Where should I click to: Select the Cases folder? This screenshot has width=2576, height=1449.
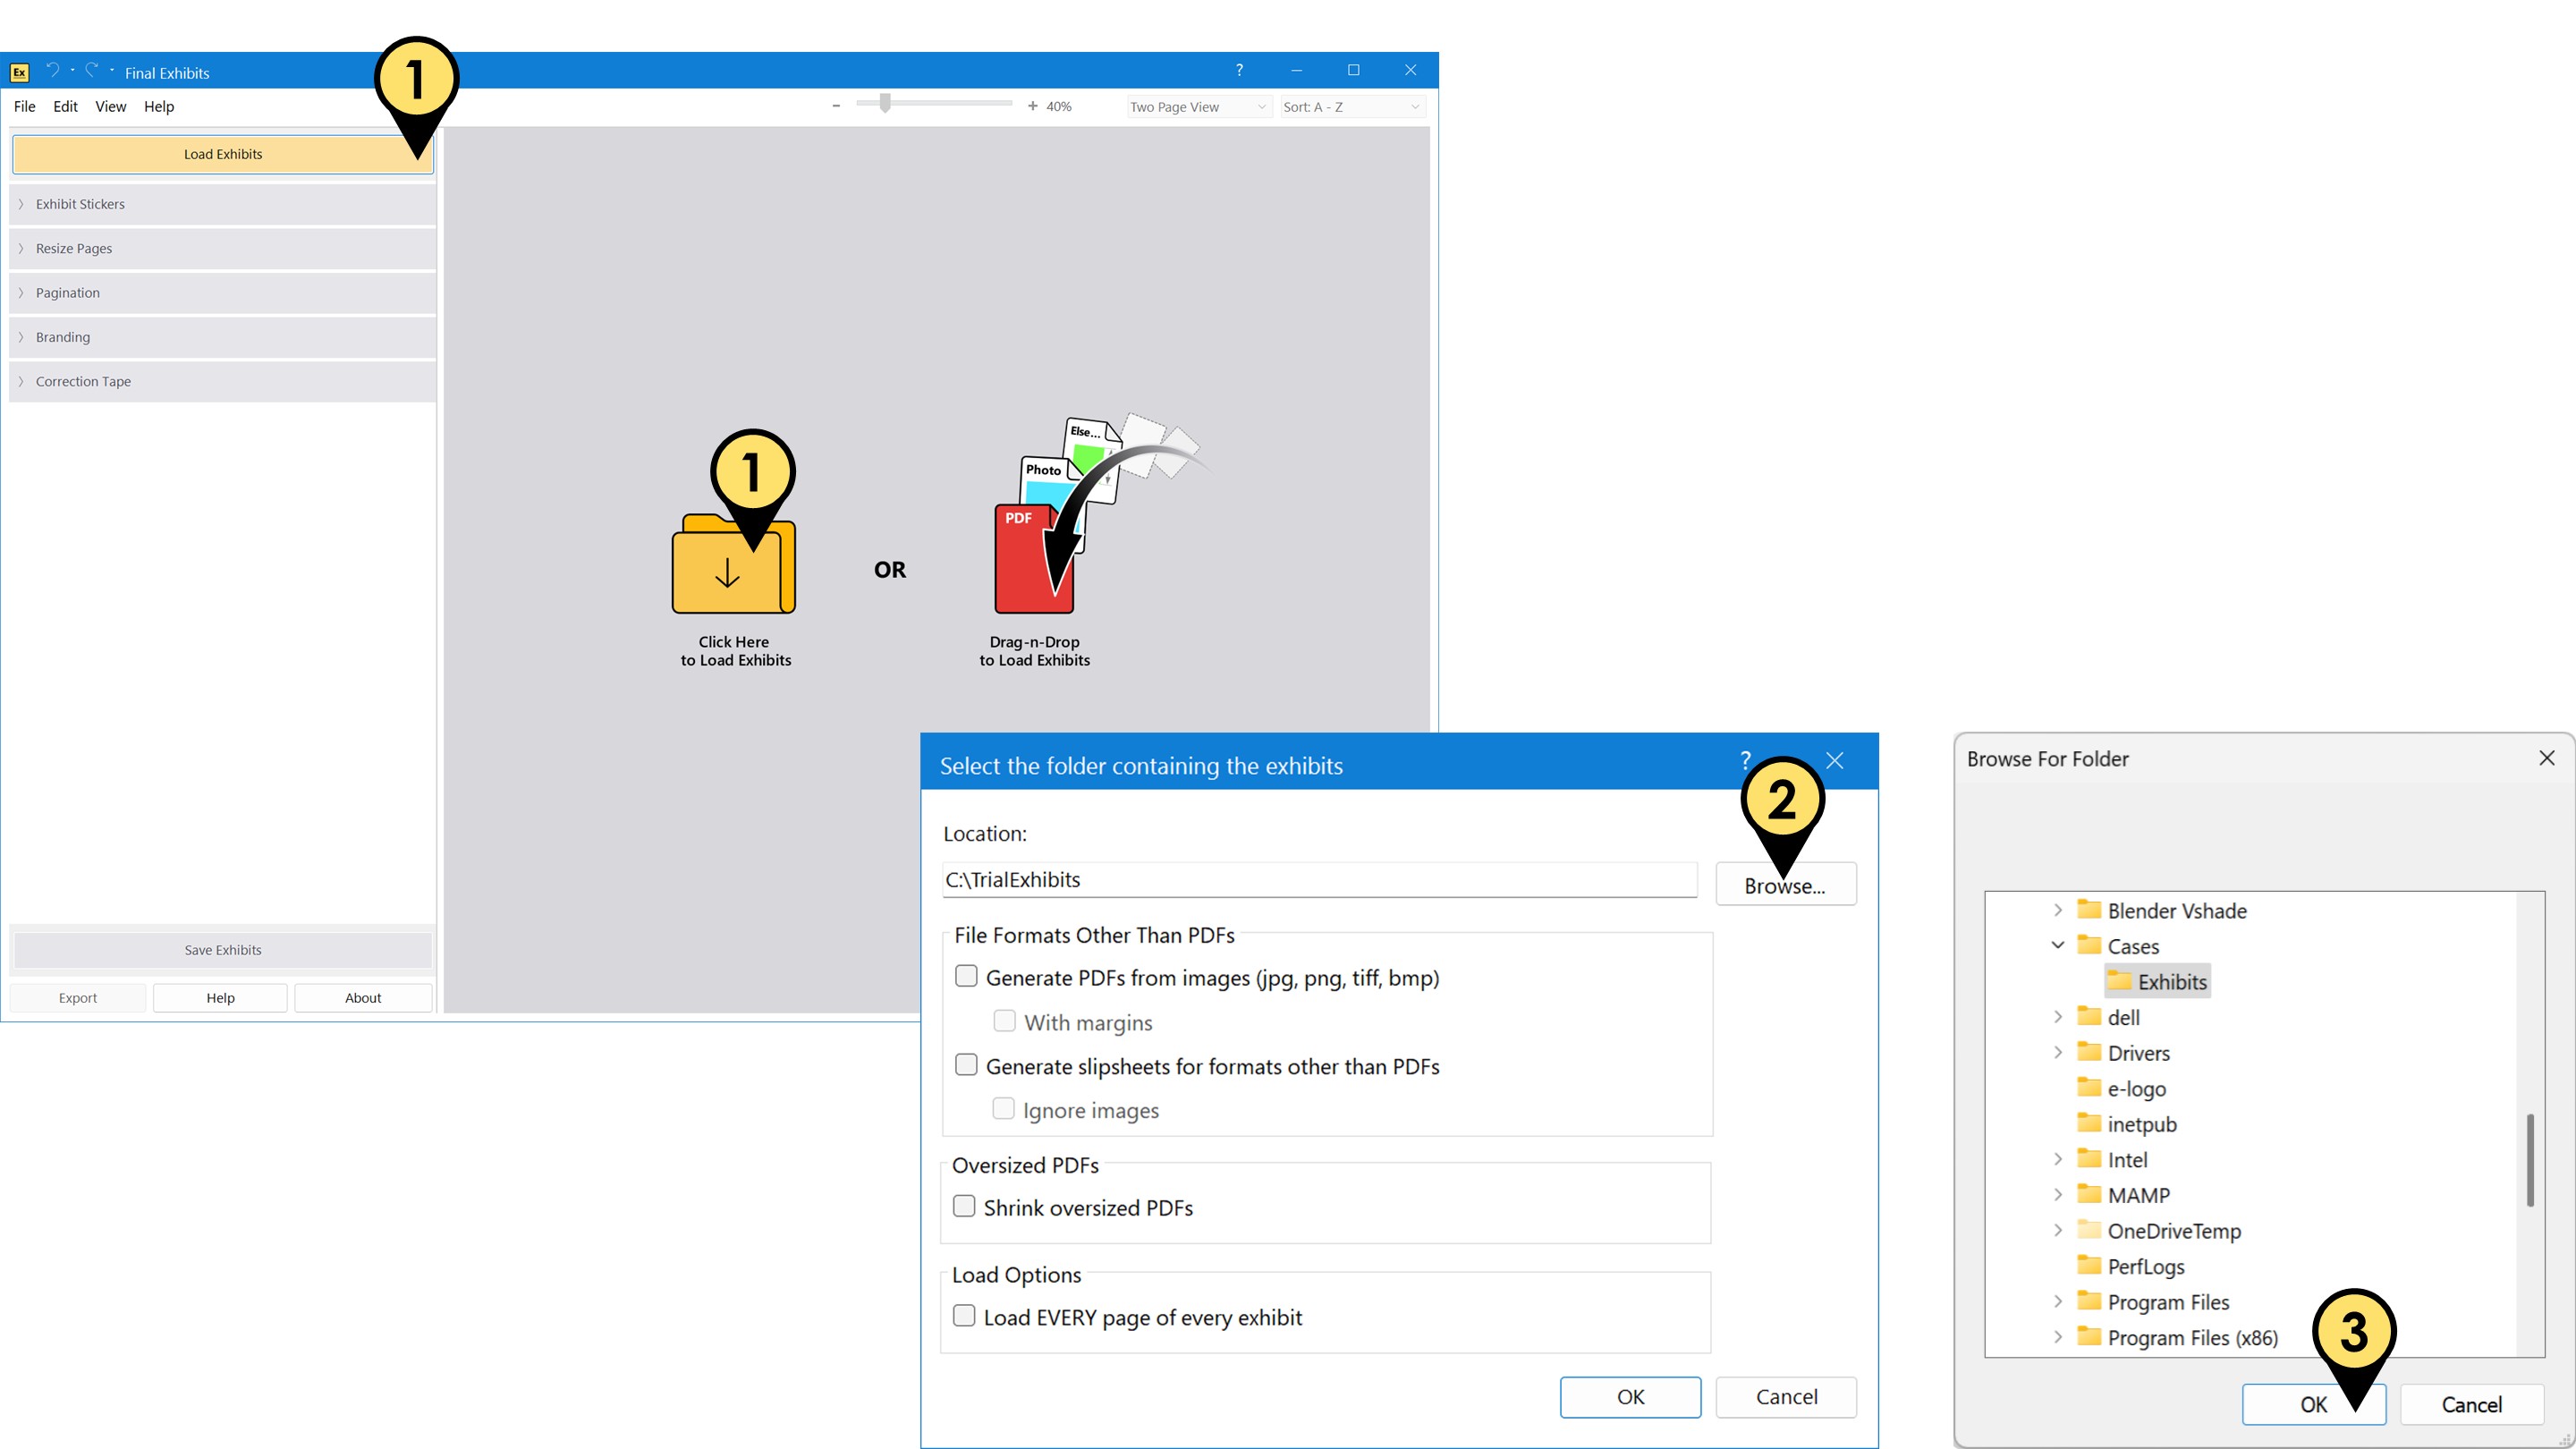(x=2117, y=946)
